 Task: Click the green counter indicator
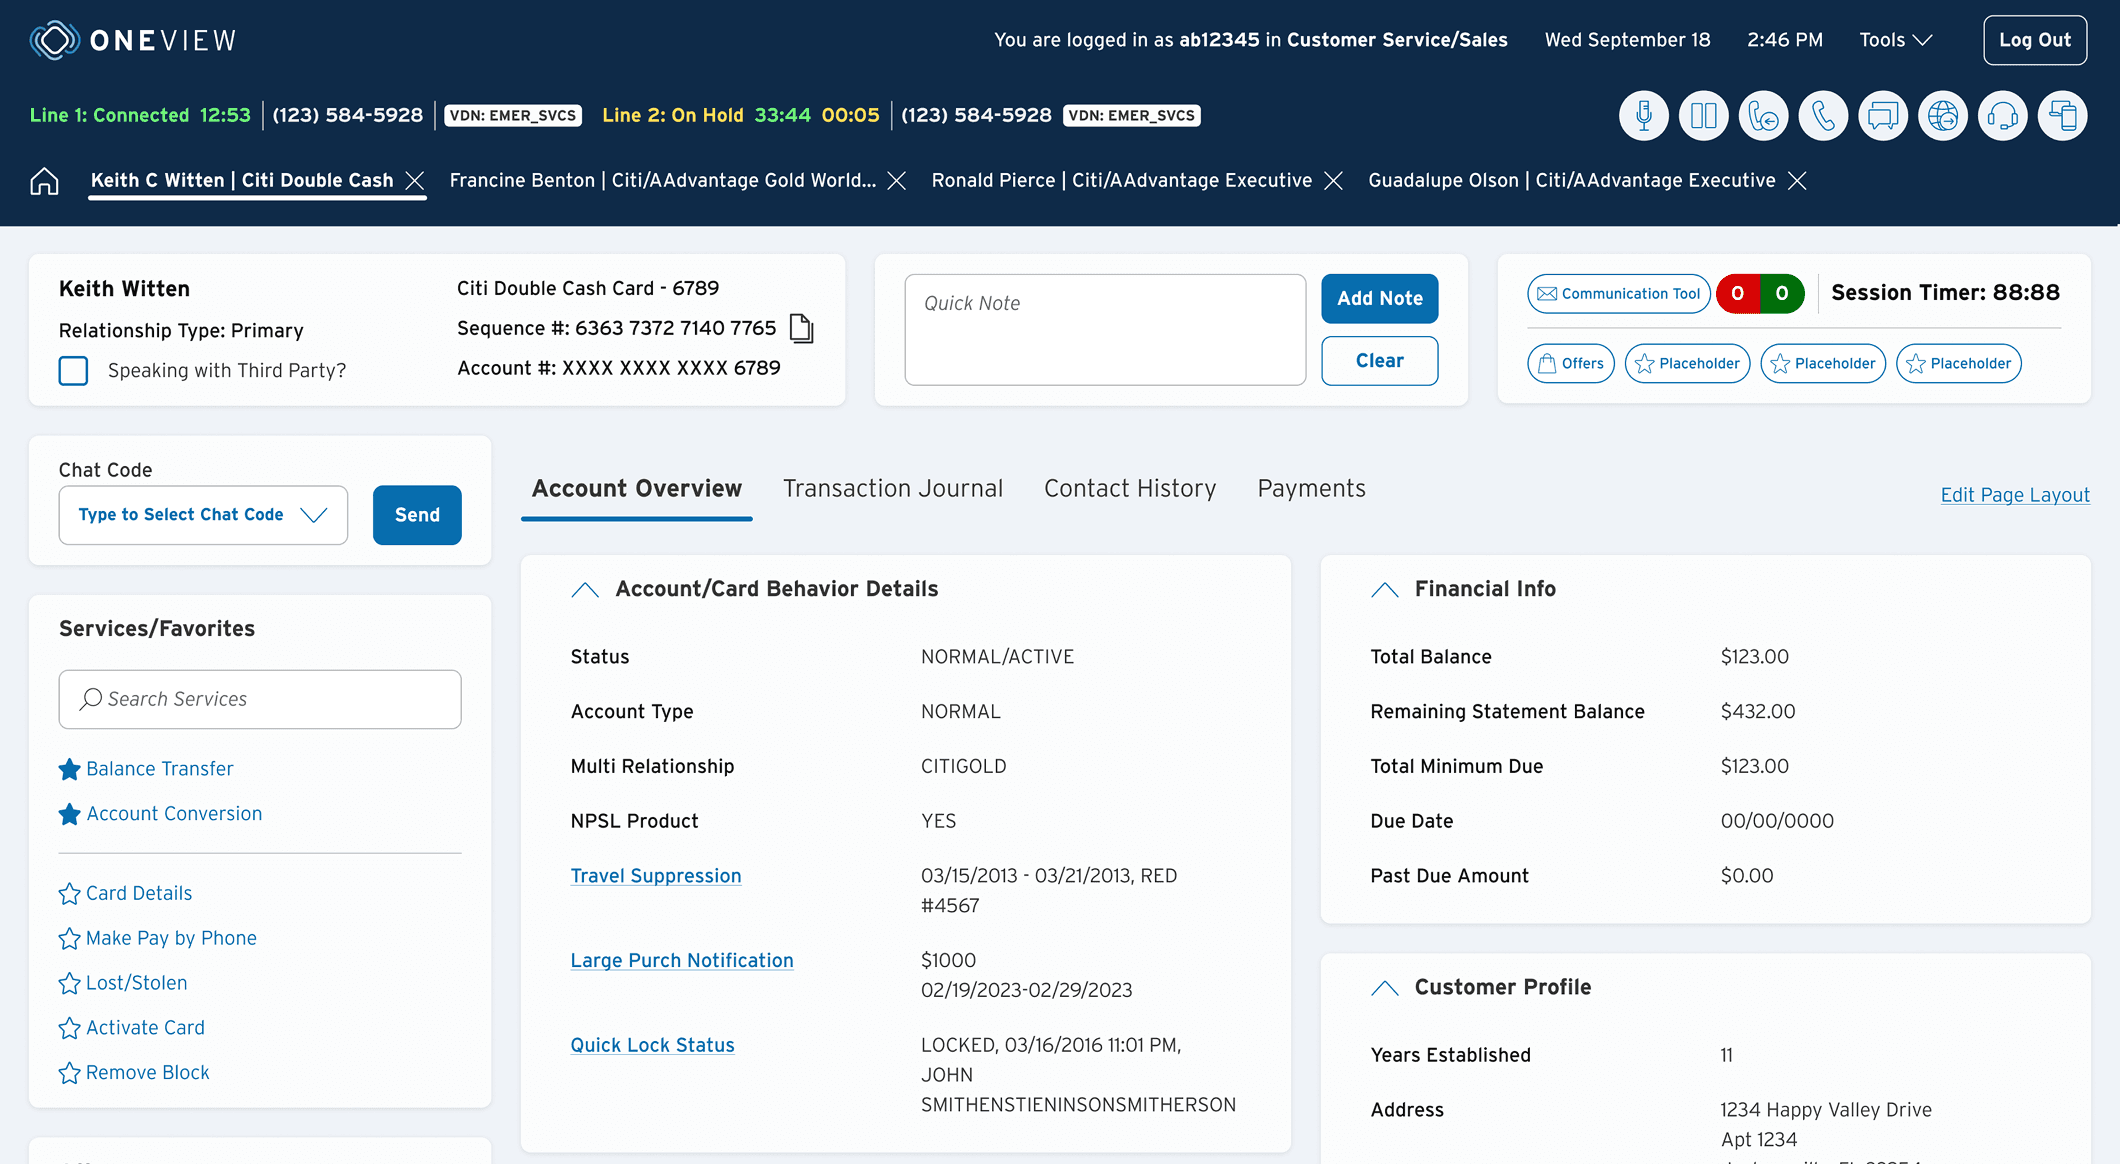1782,294
